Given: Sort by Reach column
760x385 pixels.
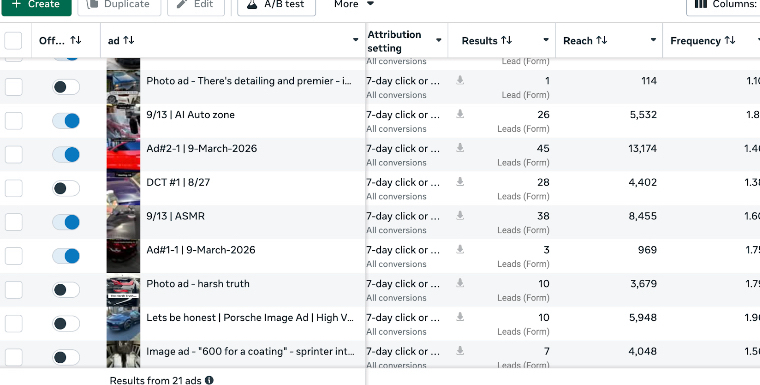Looking at the screenshot, I should pyautogui.click(x=602, y=40).
